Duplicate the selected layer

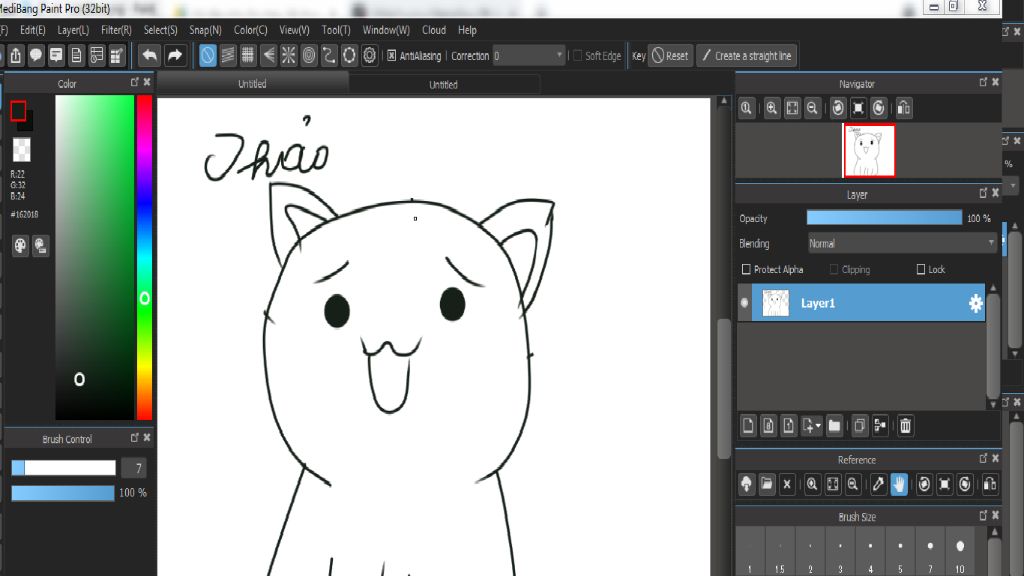pyautogui.click(x=859, y=426)
